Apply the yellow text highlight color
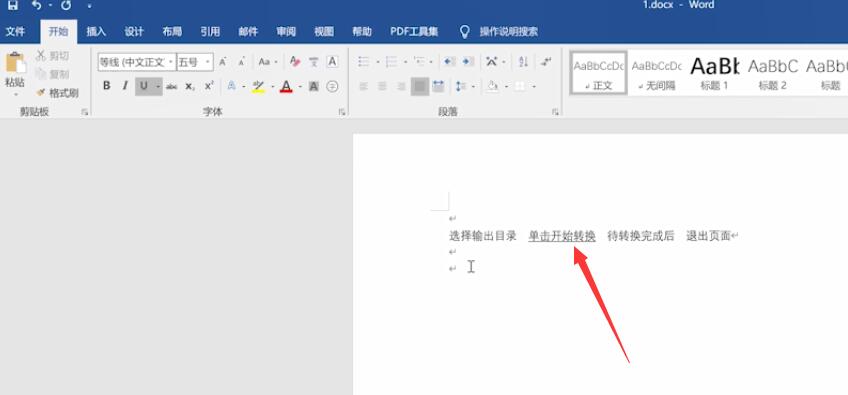848x395 pixels. (x=259, y=86)
